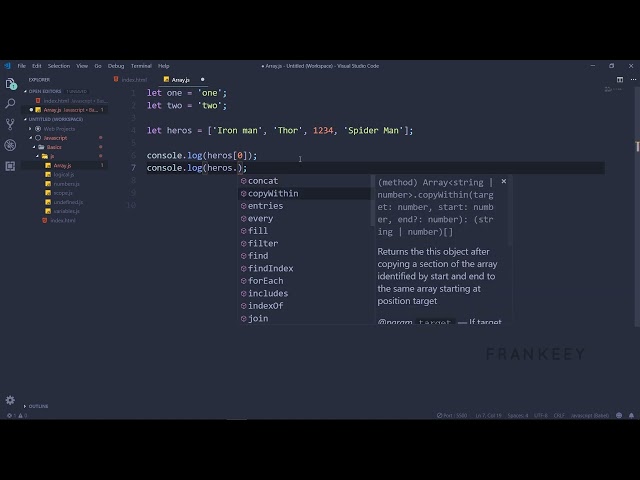Choose the includes suggestion
640x480 pixels.
point(304,293)
